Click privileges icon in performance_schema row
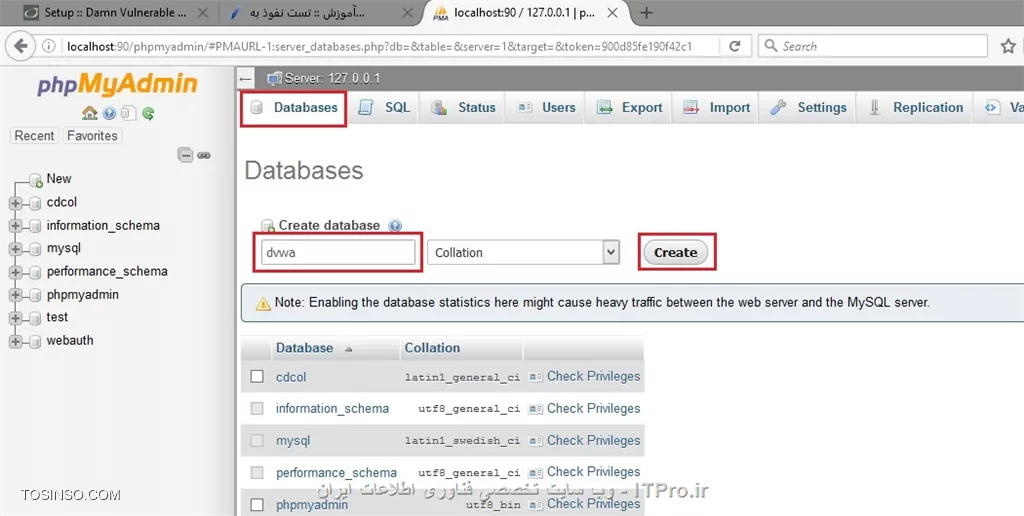This screenshot has height=516, width=1024. point(536,472)
